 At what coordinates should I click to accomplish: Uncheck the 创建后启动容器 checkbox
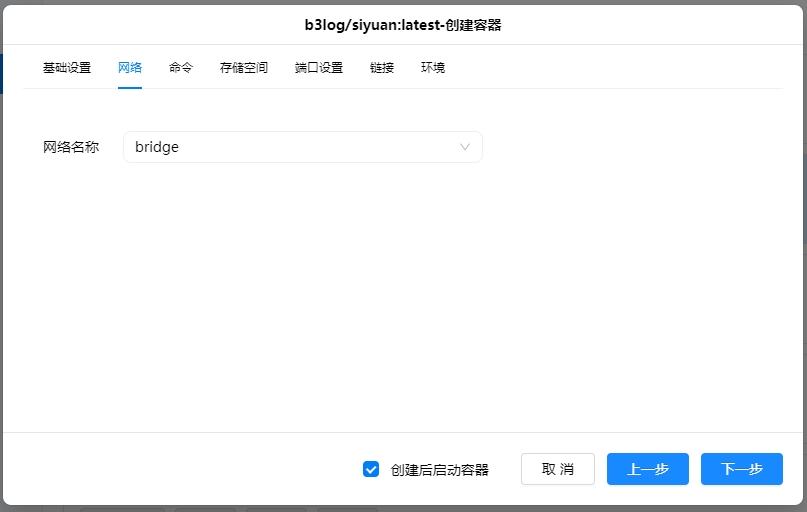(x=371, y=469)
